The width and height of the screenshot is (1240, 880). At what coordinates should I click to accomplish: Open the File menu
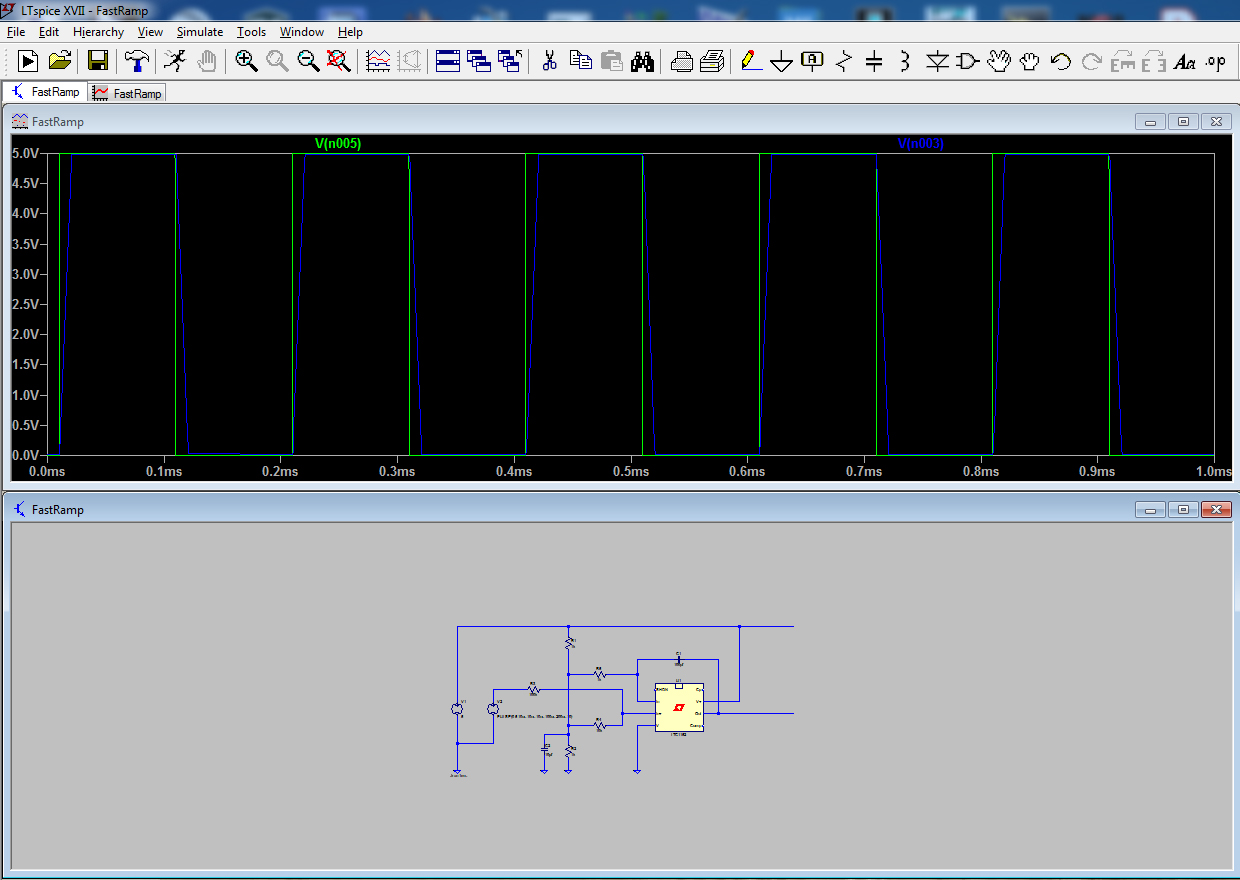16,32
